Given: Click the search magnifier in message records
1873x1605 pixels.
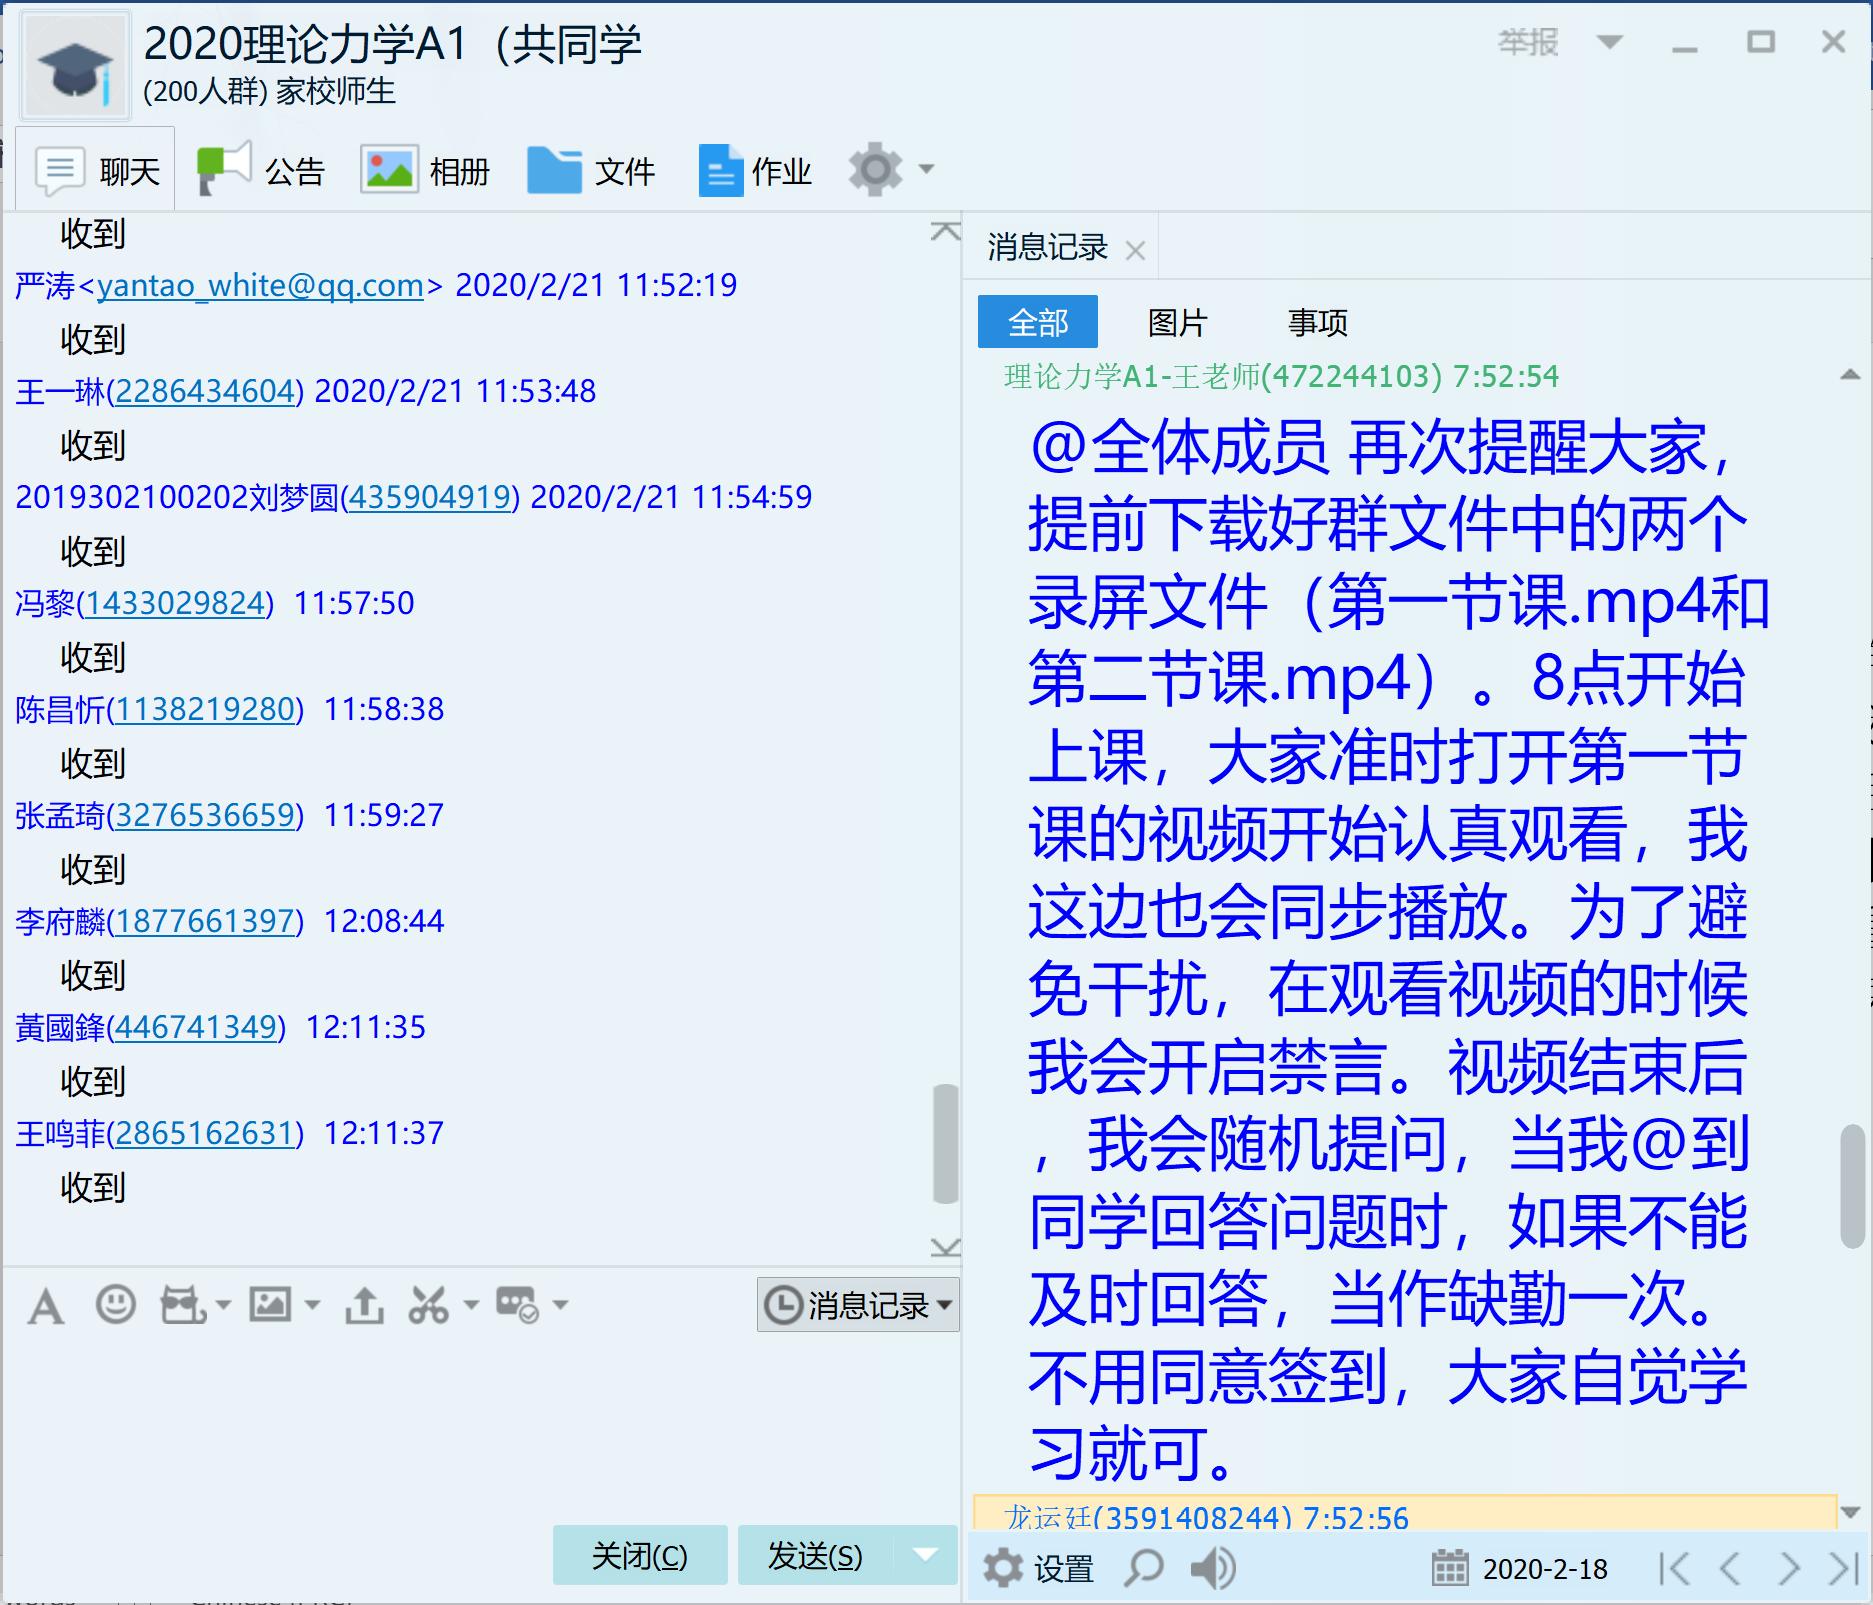Looking at the screenshot, I should point(1144,1568).
